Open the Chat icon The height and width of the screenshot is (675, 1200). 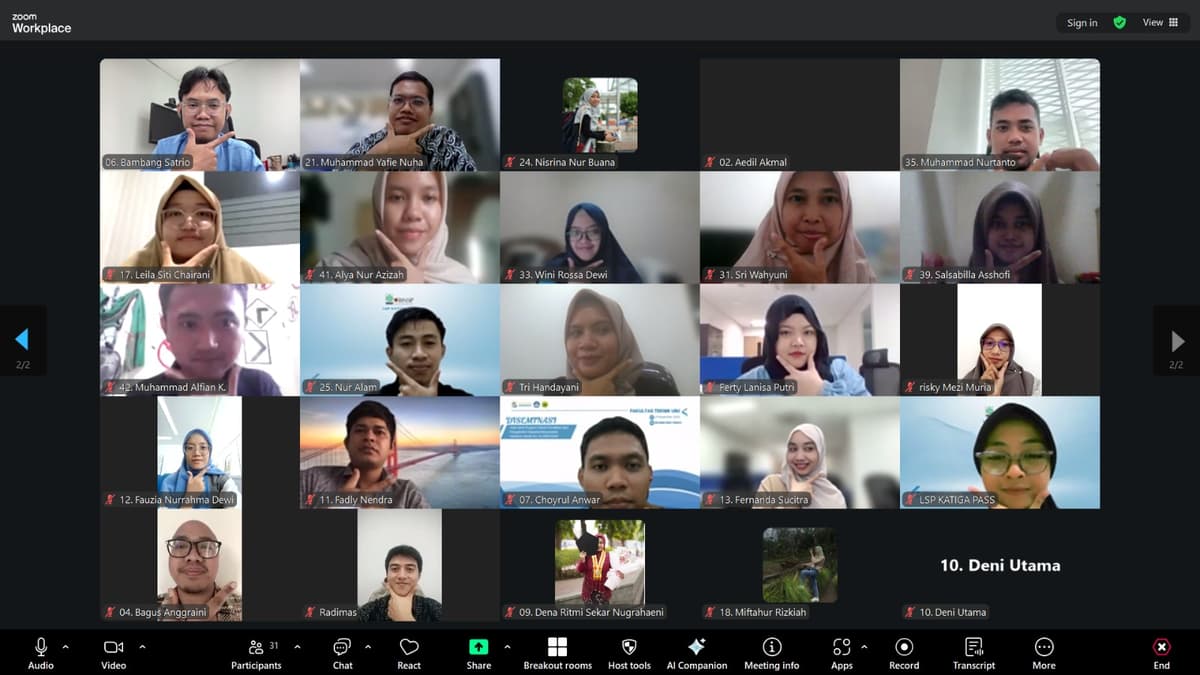click(x=342, y=647)
